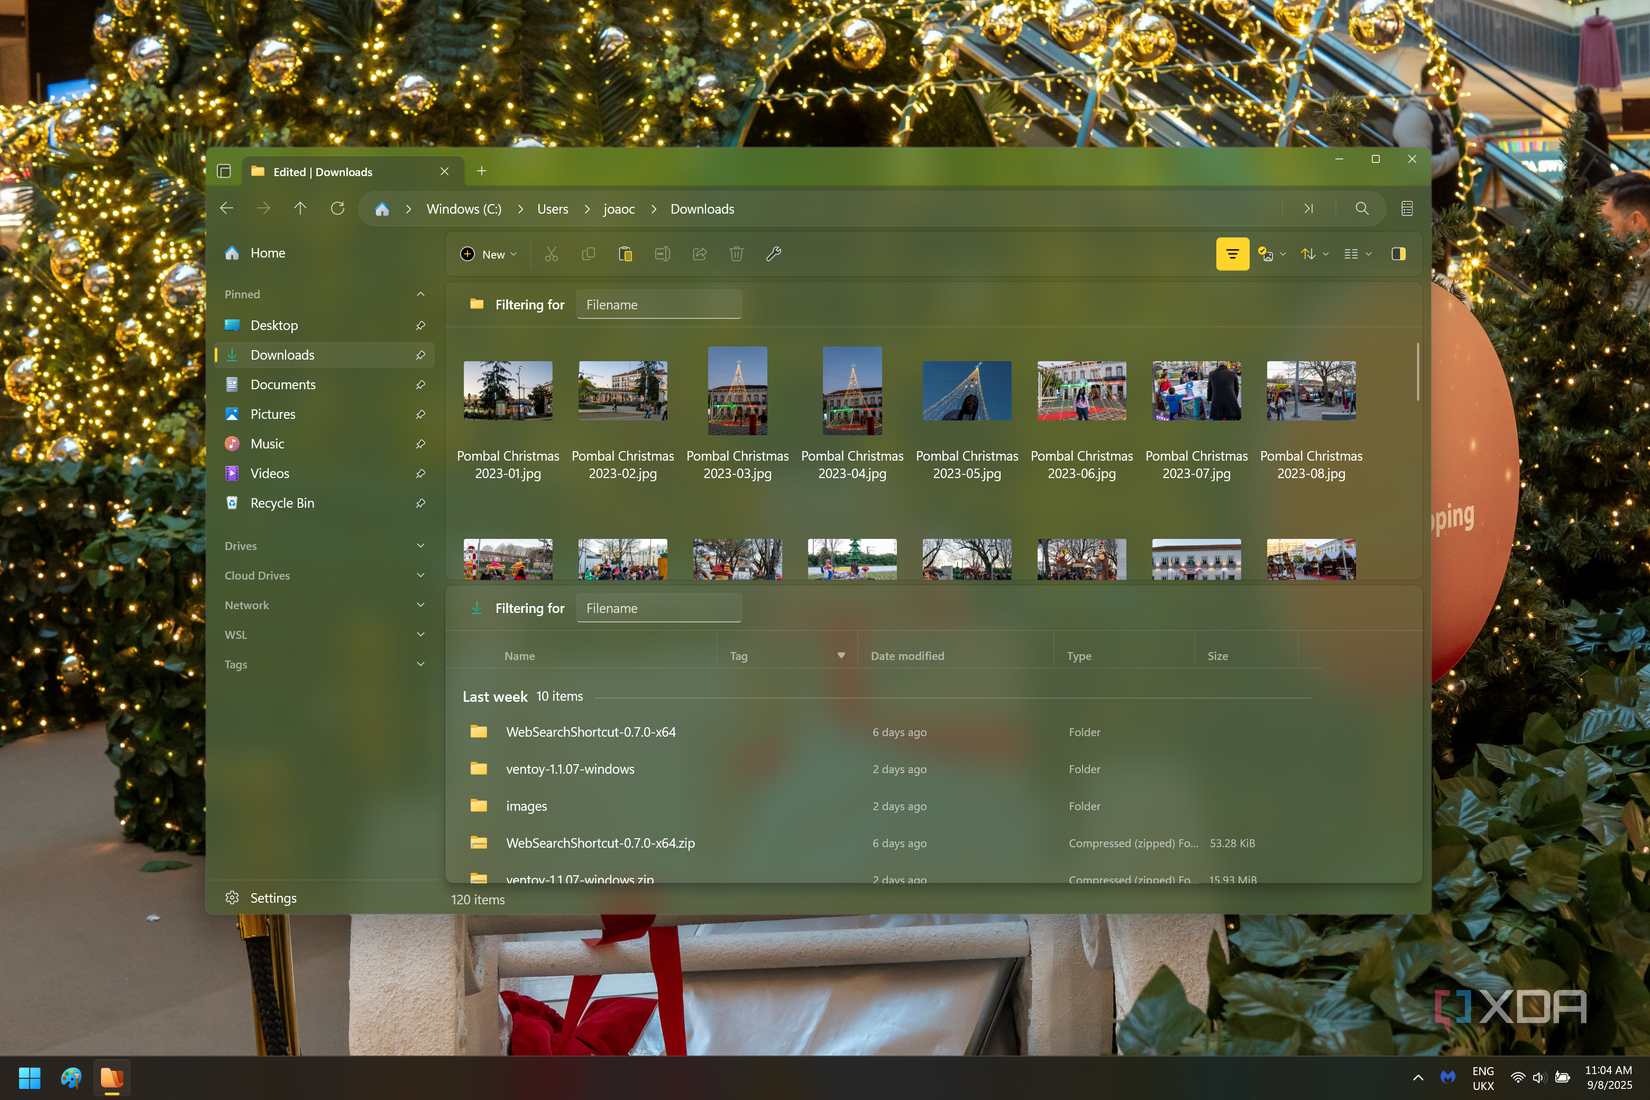1650x1100 pixels.
Task: Click the Paste icon in the toolbar
Action: (x=625, y=254)
